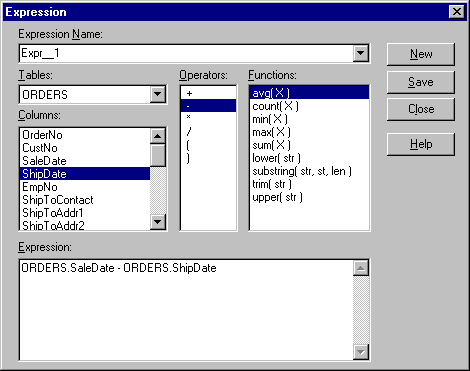The width and height of the screenshot is (470, 371).
Task: Pick the opening parenthesis operator
Action: (x=208, y=145)
